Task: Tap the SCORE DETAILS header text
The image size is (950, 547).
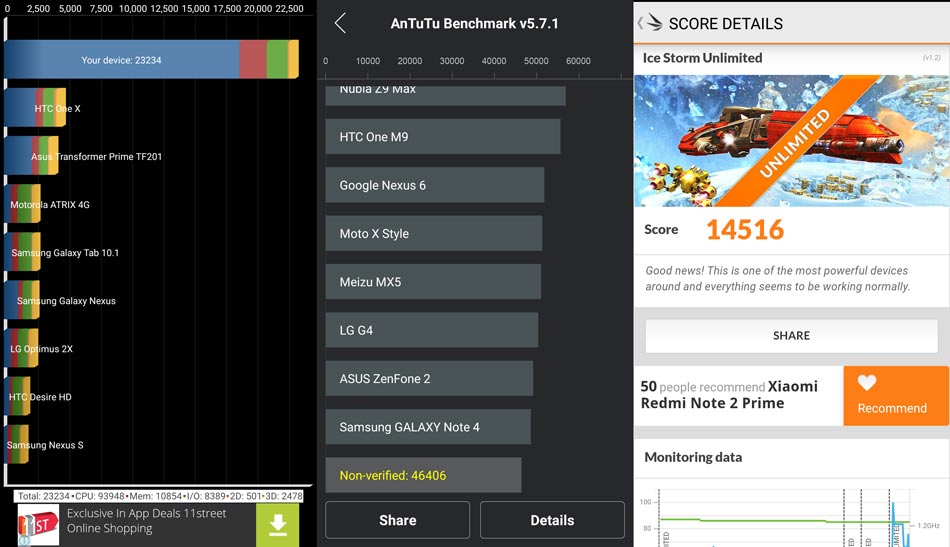Action: pos(725,24)
